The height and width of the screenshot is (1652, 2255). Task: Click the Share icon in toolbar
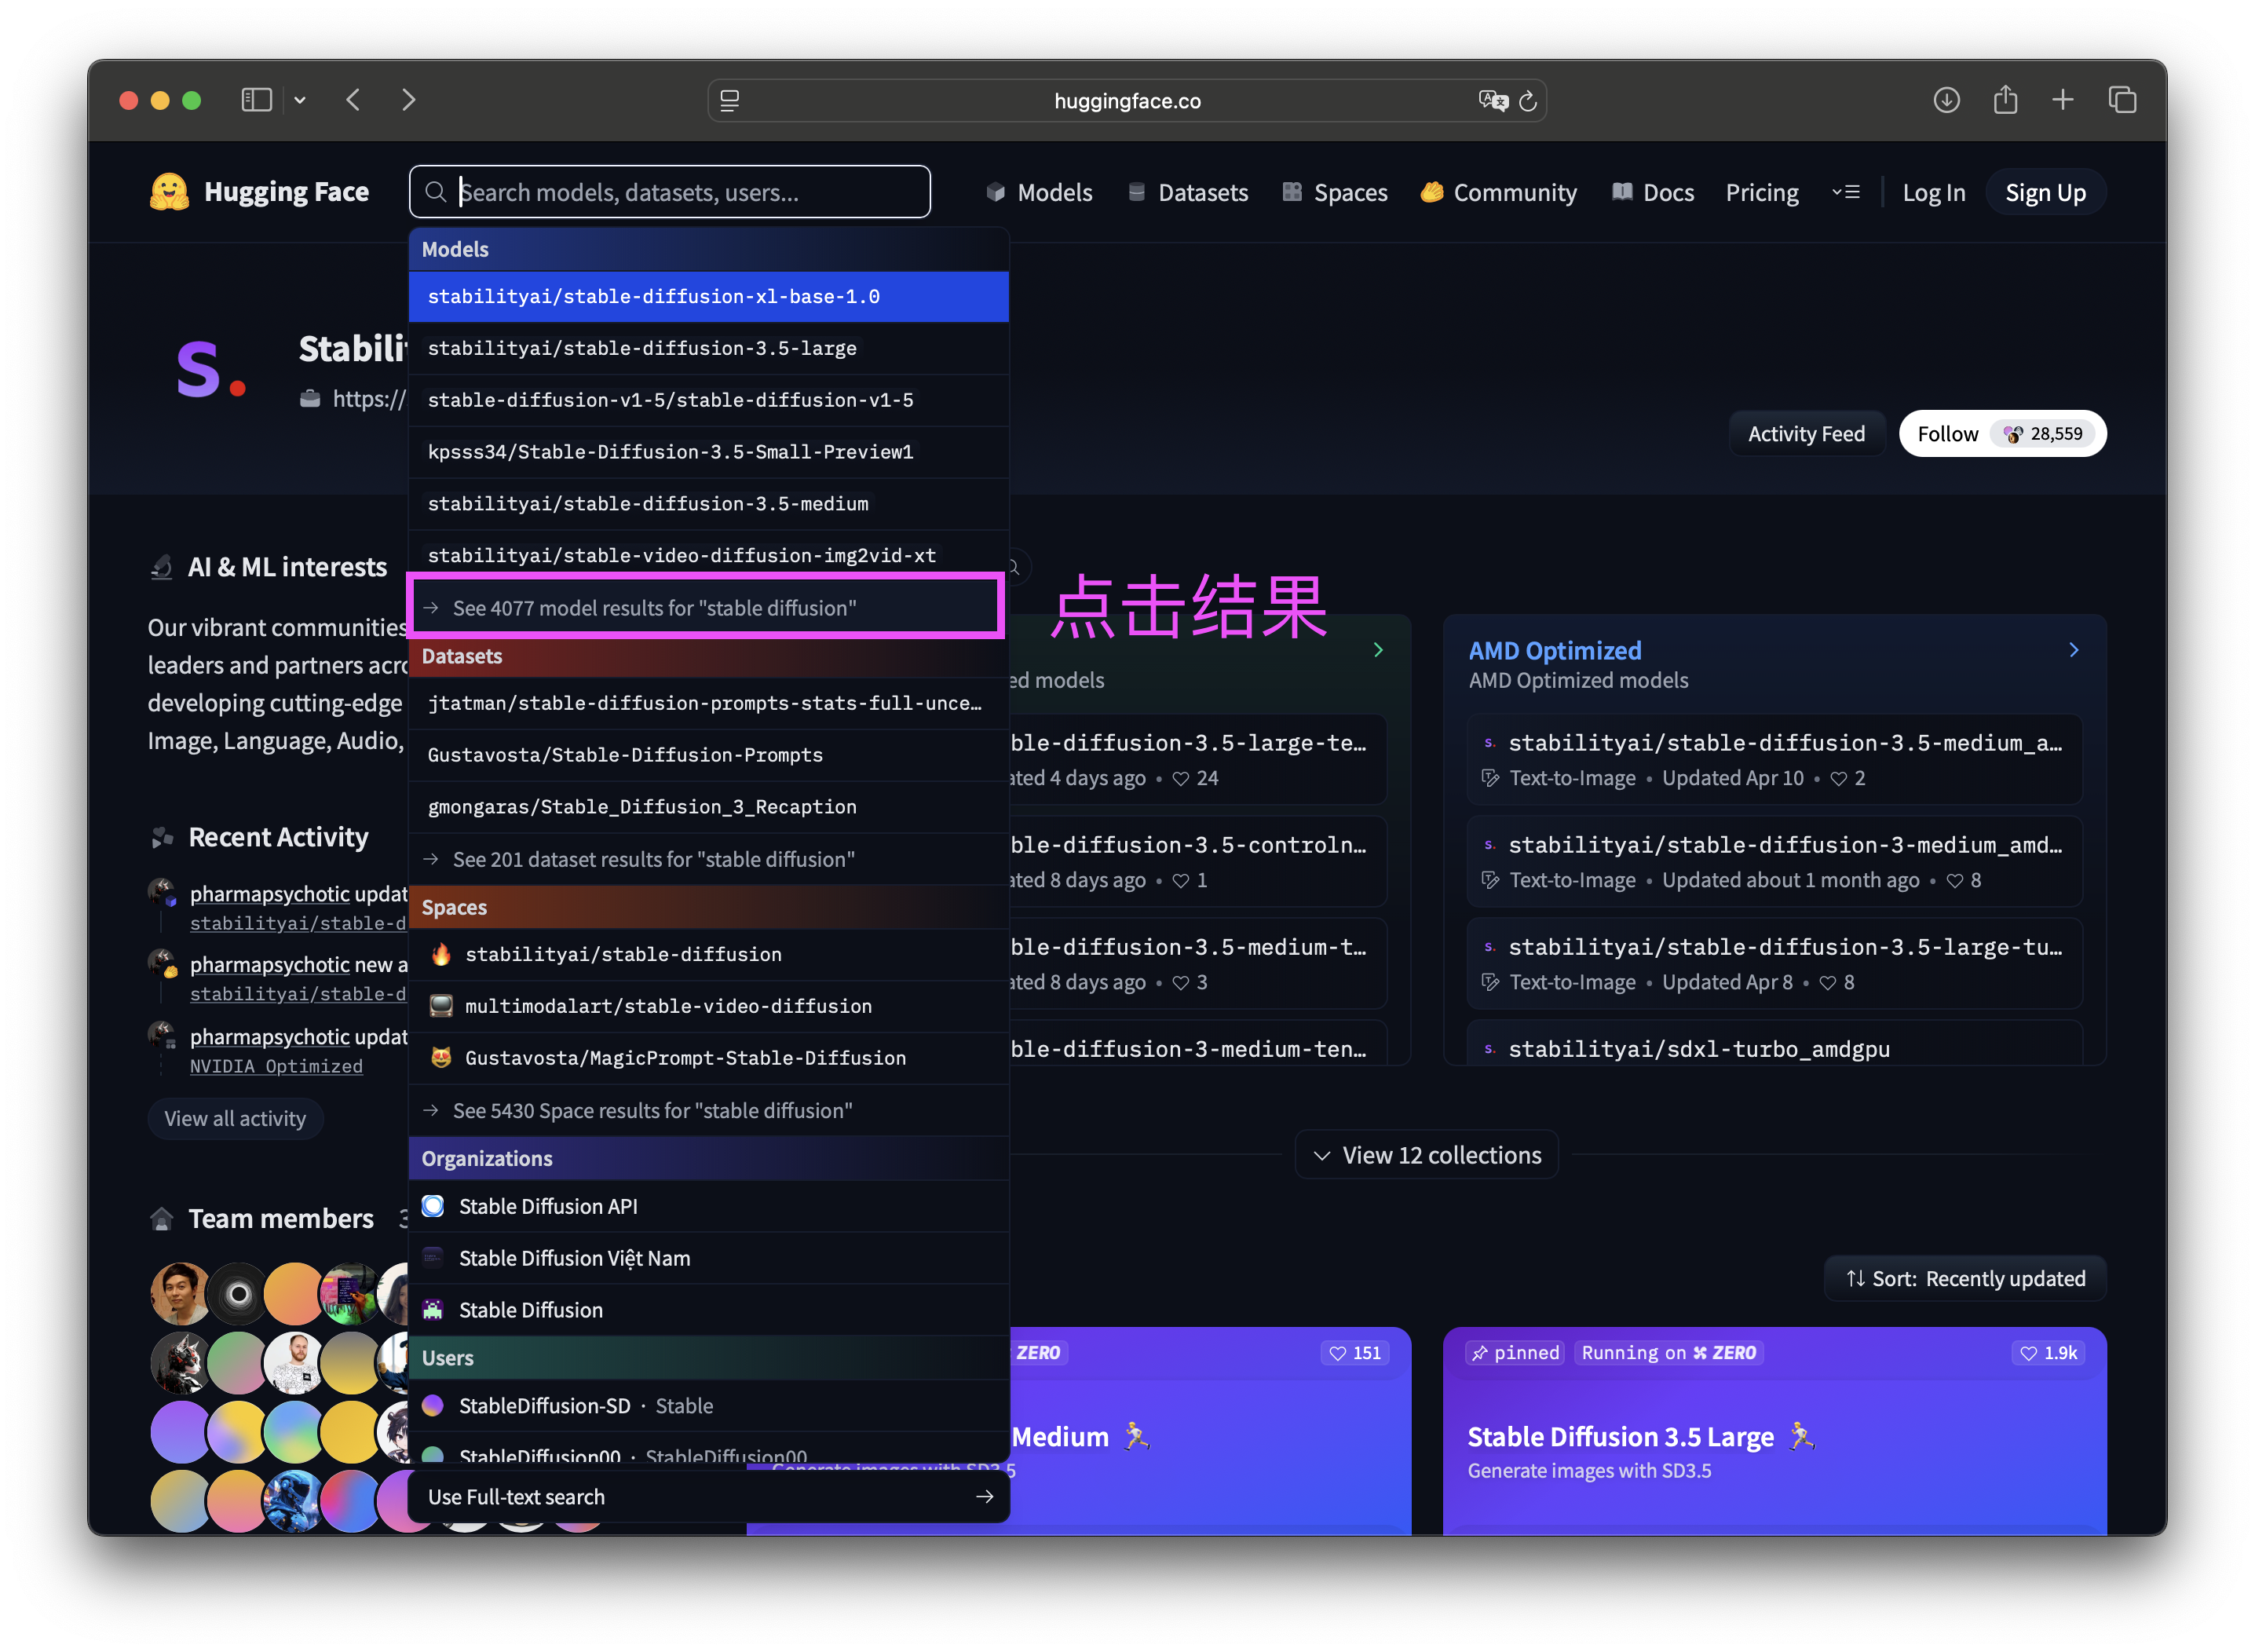click(2005, 100)
